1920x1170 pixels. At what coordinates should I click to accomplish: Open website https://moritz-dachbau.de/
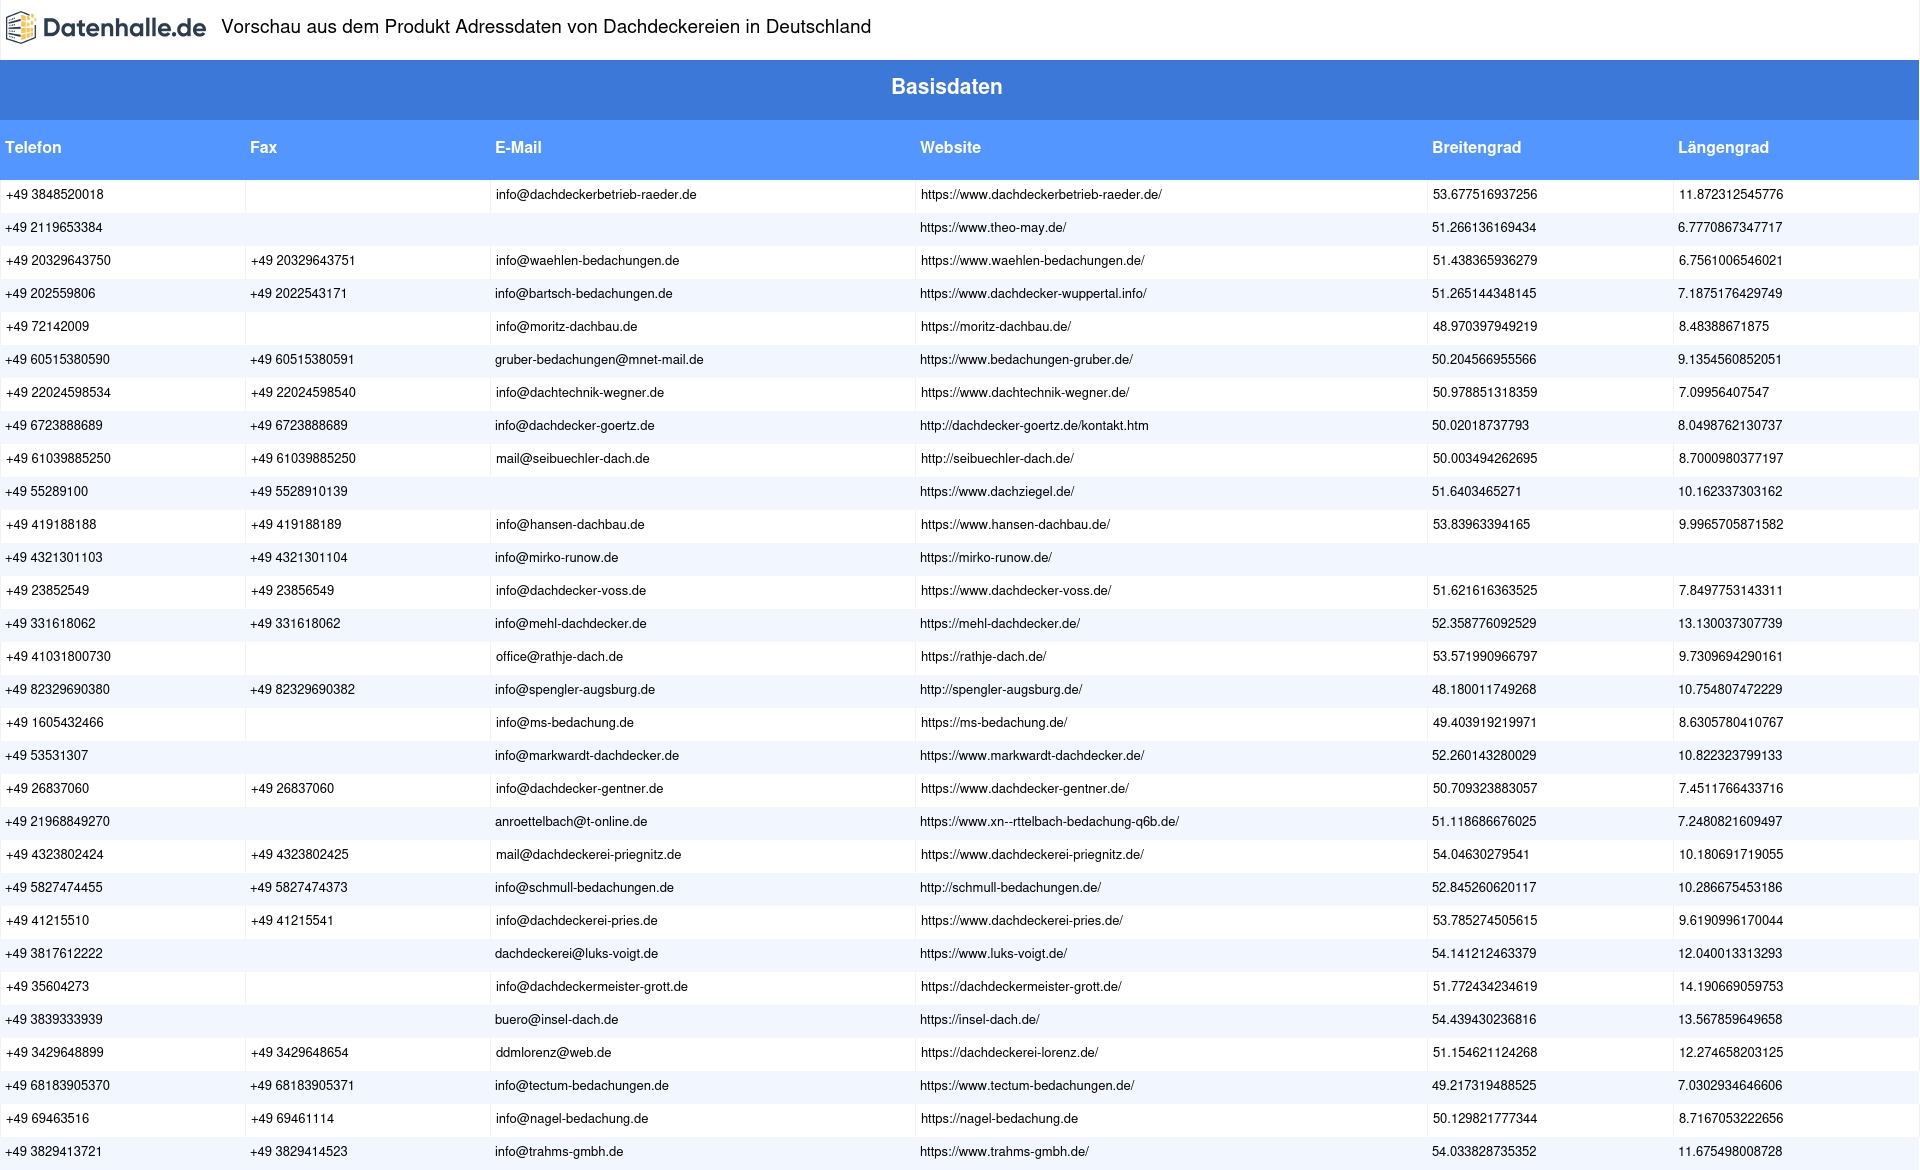pyautogui.click(x=996, y=327)
